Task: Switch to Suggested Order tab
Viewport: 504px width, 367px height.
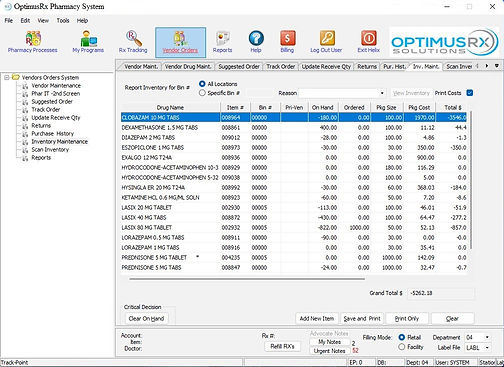Action: coord(239,67)
